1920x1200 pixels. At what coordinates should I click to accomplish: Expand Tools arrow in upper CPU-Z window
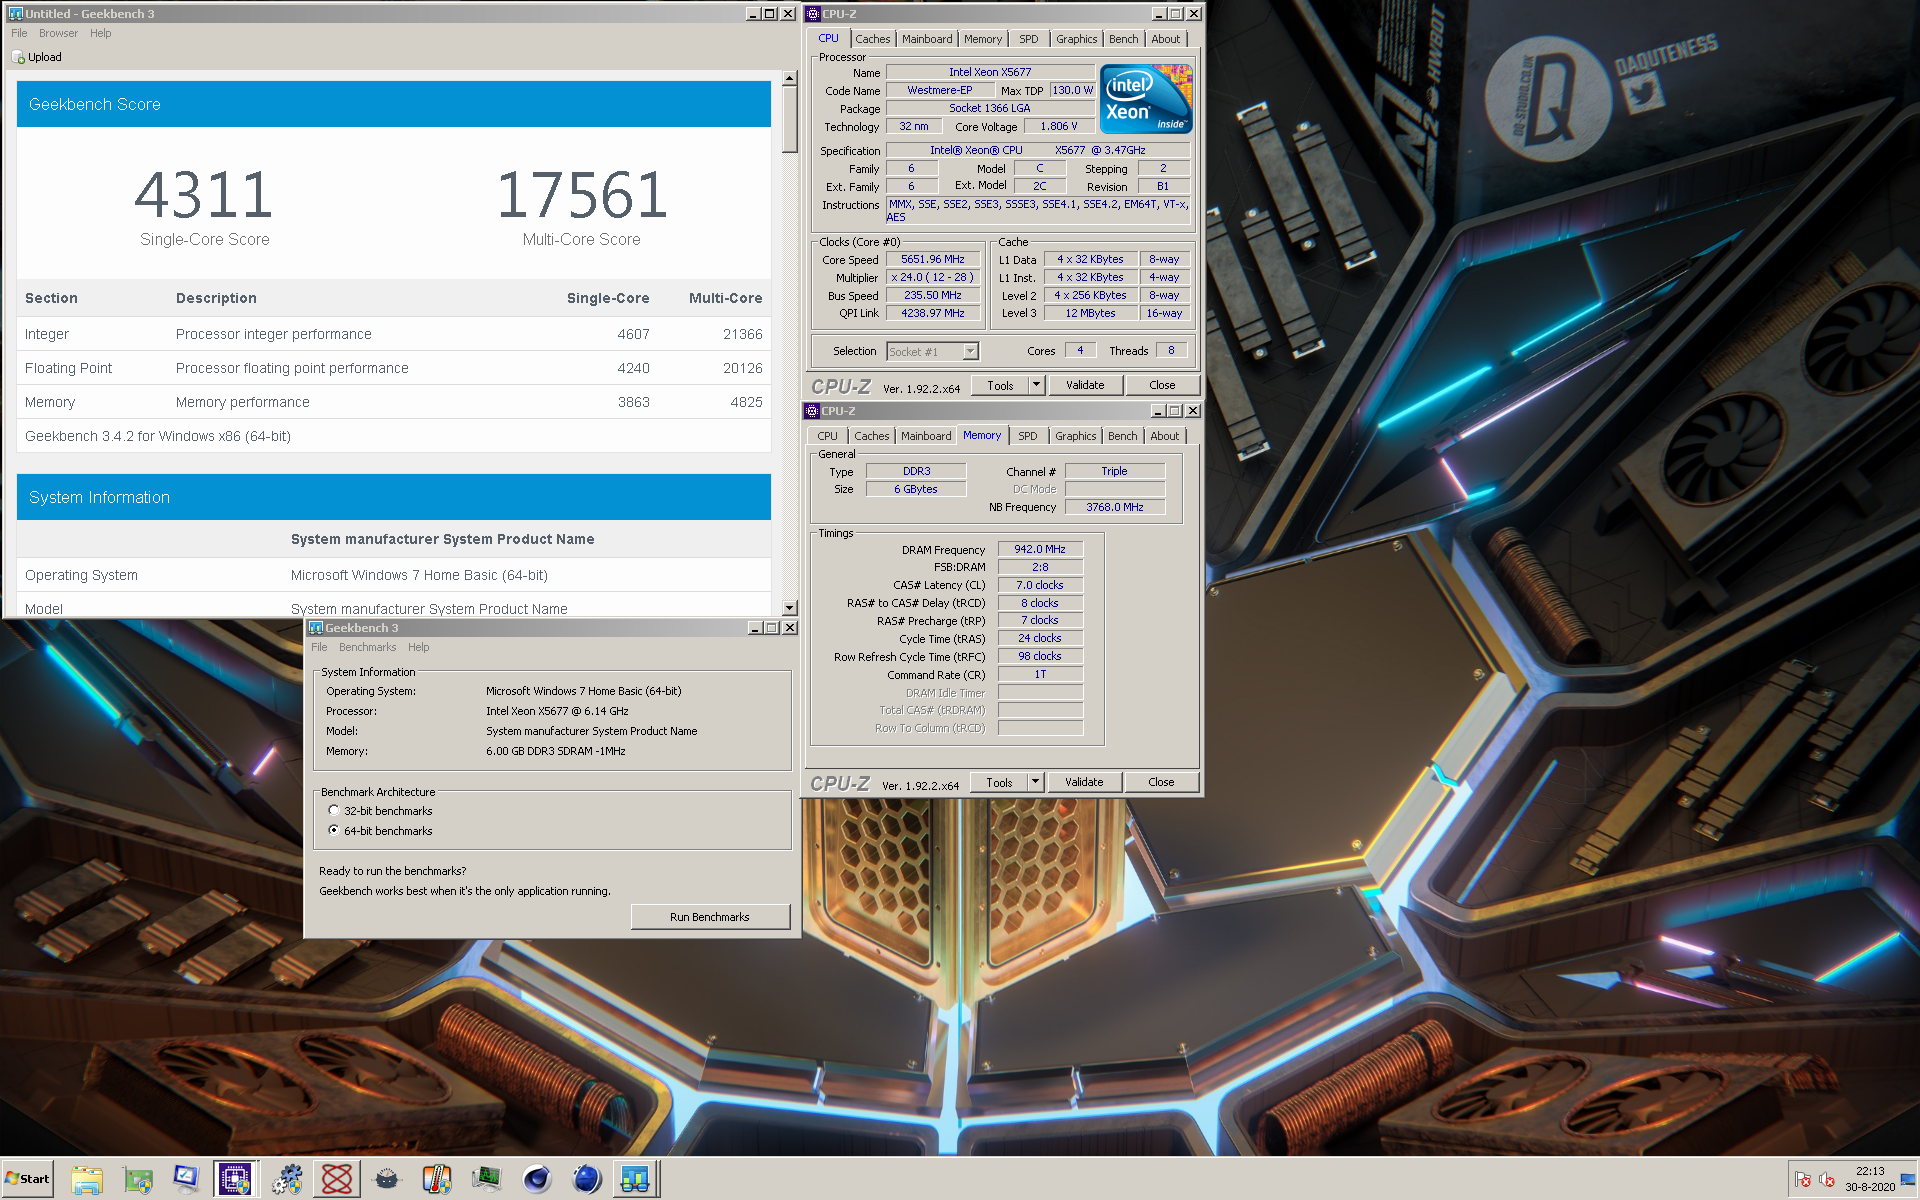tap(1037, 386)
